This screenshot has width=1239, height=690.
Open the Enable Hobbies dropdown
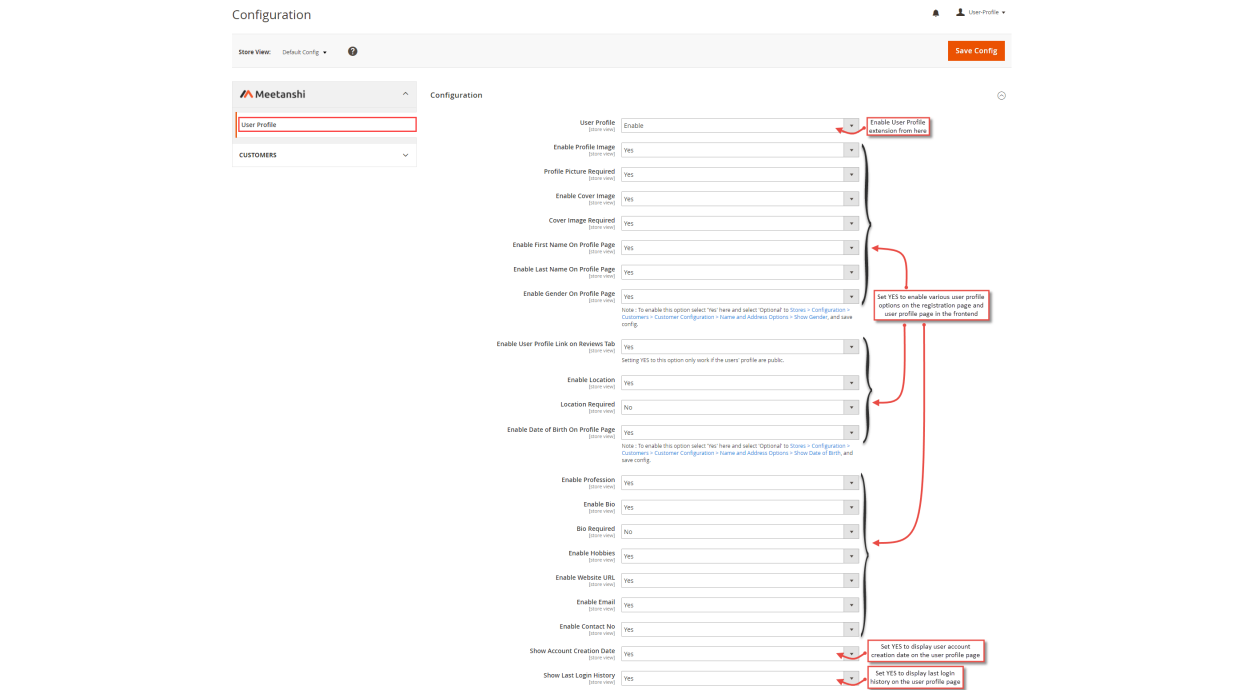click(740, 556)
